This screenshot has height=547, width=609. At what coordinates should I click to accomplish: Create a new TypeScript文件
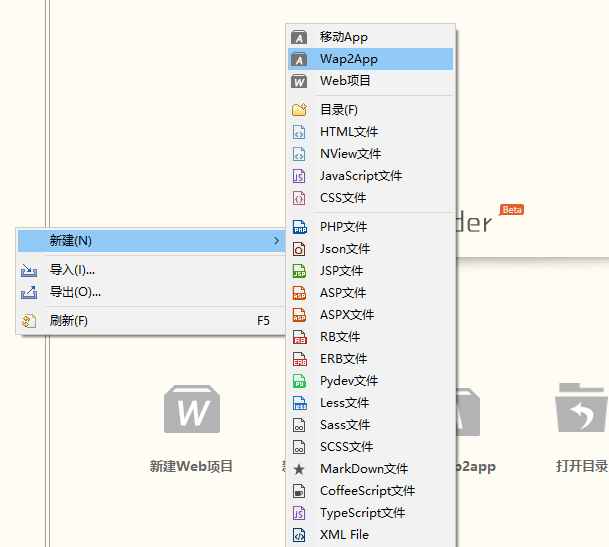click(x=371, y=513)
